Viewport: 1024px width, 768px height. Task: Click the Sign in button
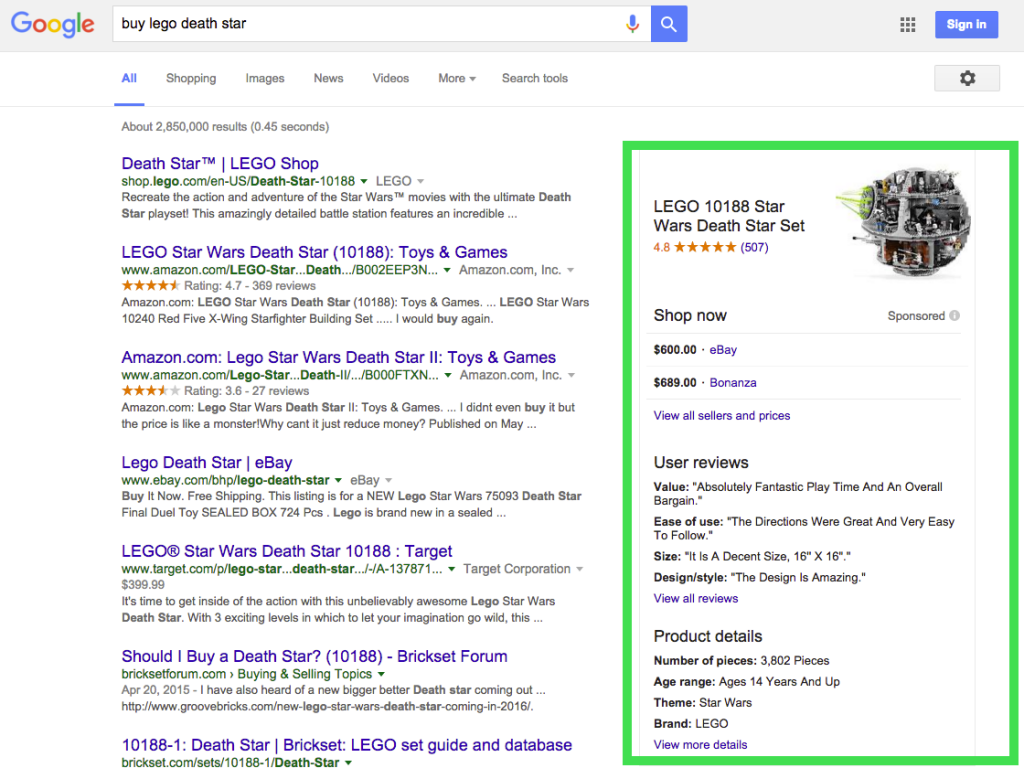(967, 25)
